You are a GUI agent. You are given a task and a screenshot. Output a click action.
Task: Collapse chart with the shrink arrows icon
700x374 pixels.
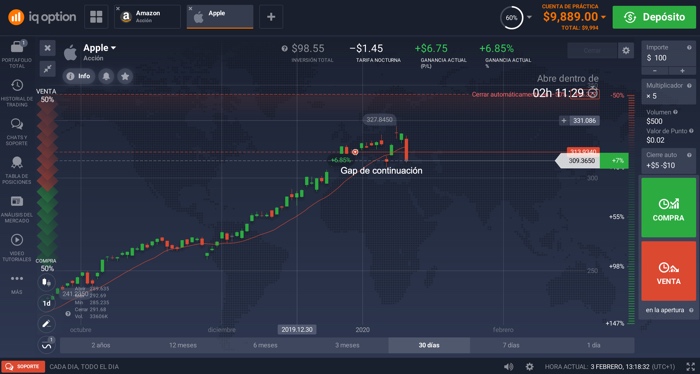tap(47, 68)
